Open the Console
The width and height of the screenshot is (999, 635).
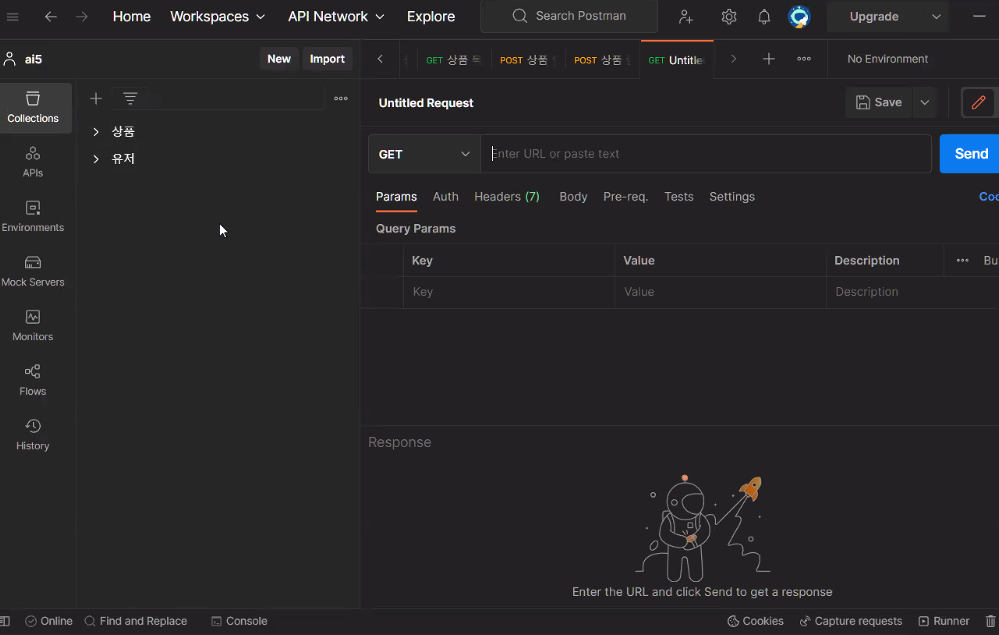240,621
